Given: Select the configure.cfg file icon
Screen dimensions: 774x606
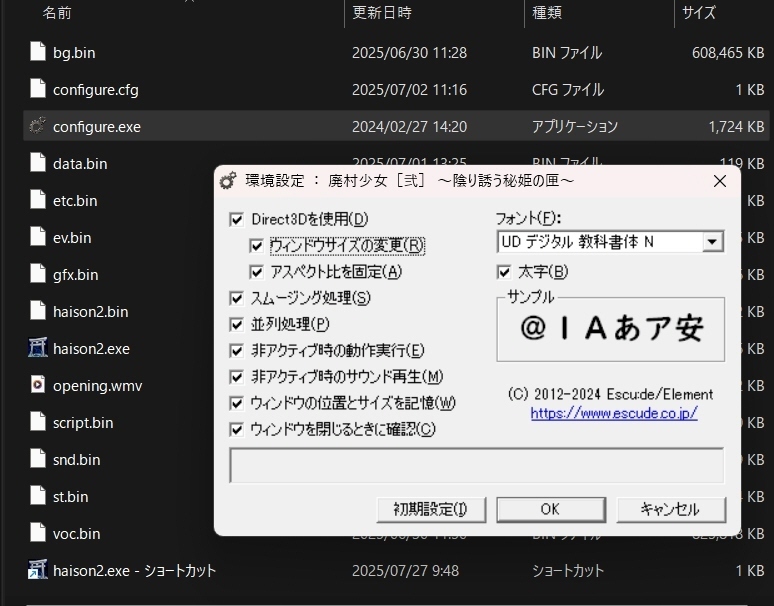Looking at the screenshot, I should pos(38,89).
